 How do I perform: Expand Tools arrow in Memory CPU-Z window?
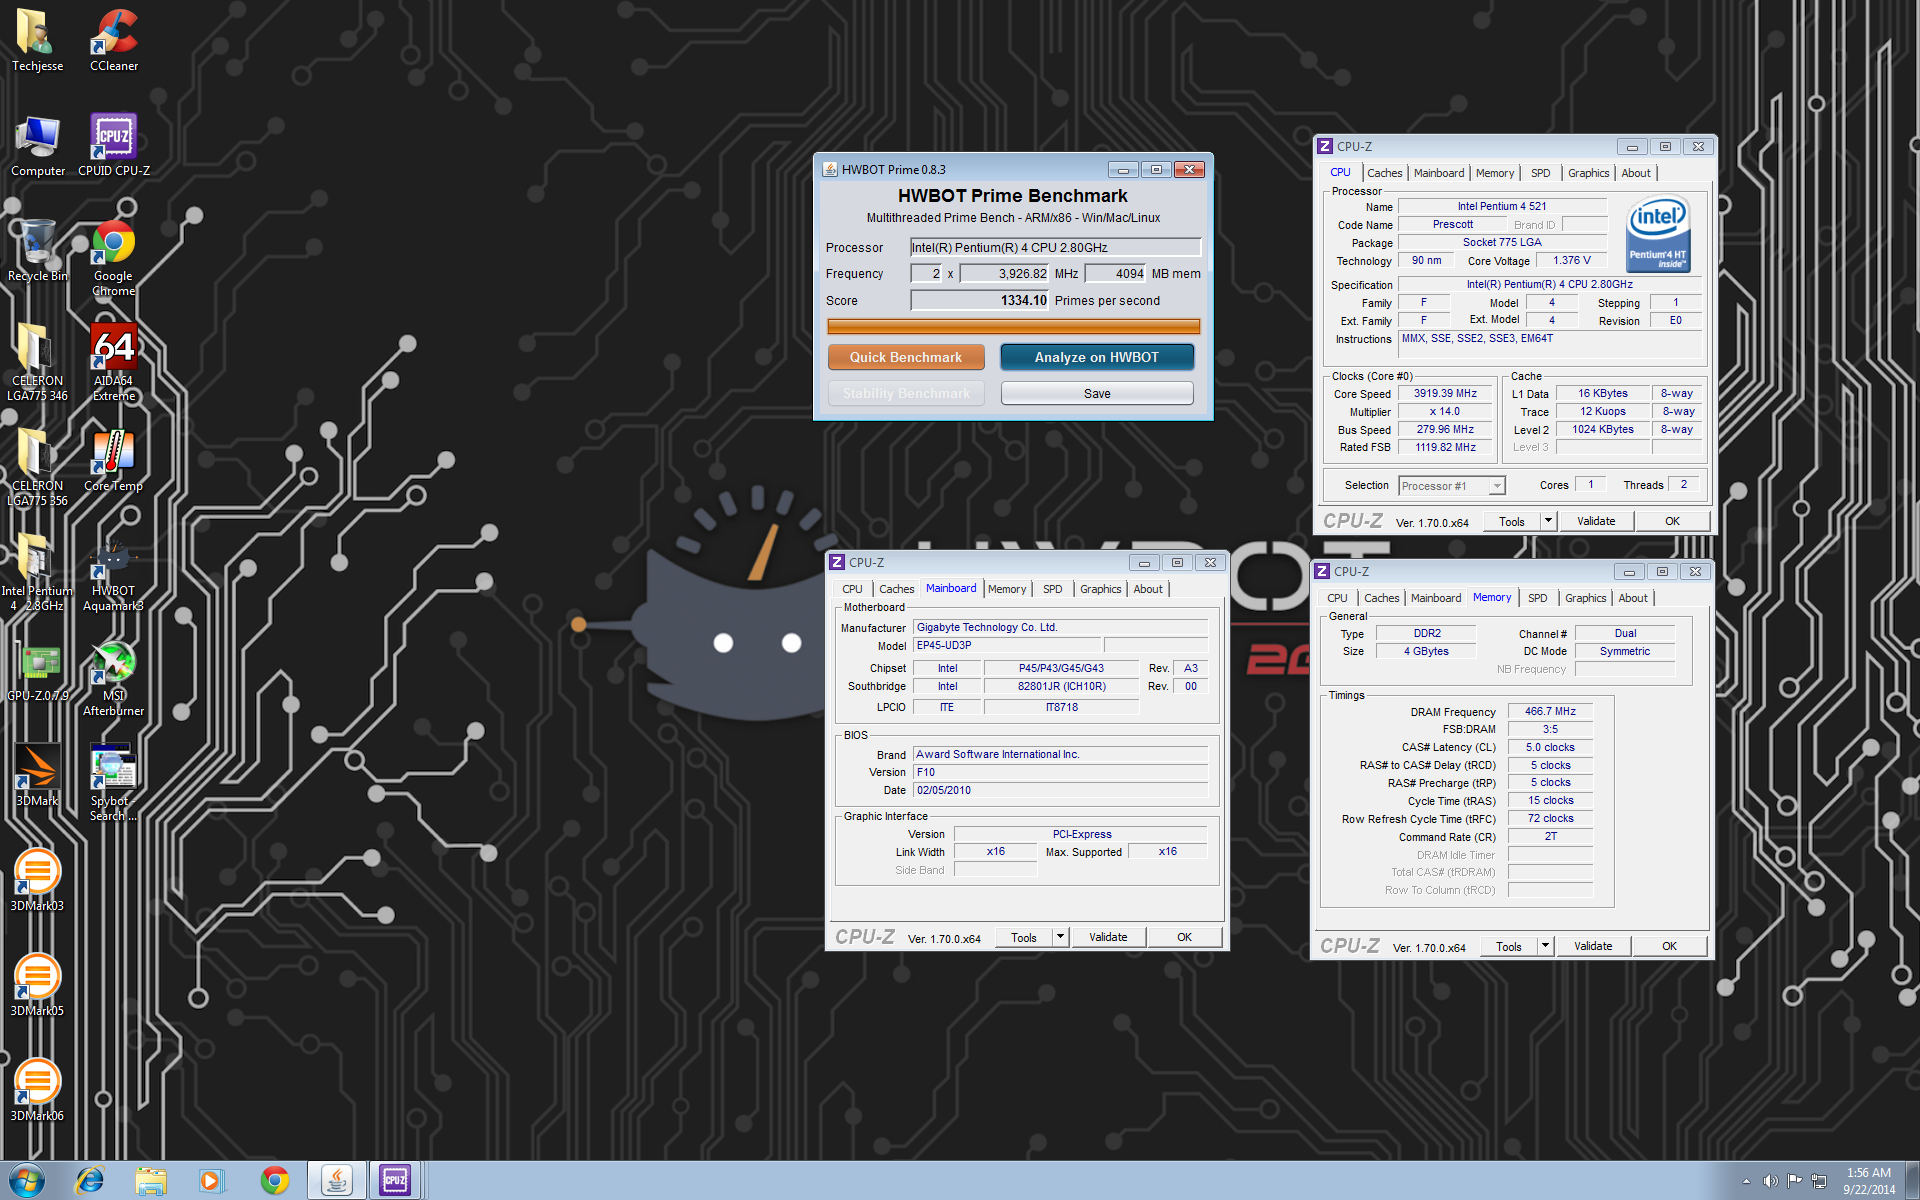tap(1546, 946)
